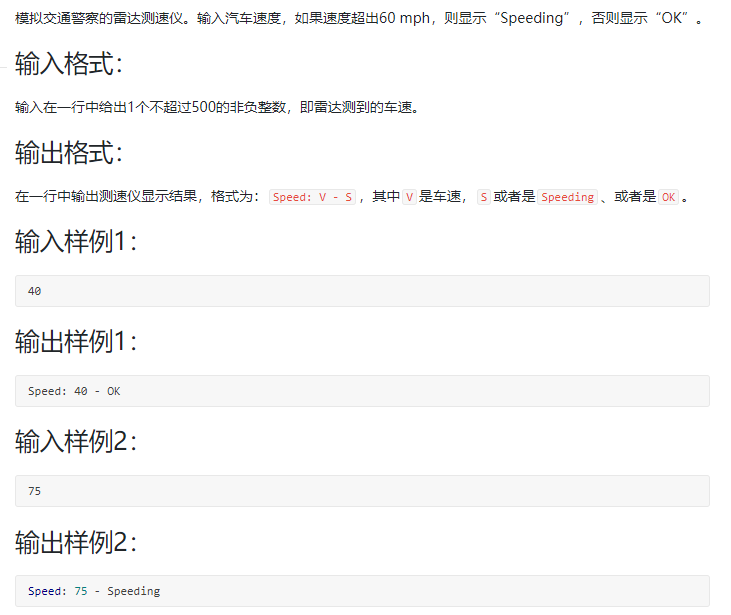Select the heading 输入格式:
Viewport: 731px width, 615px height.
pyautogui.click(x=69, y=63)
